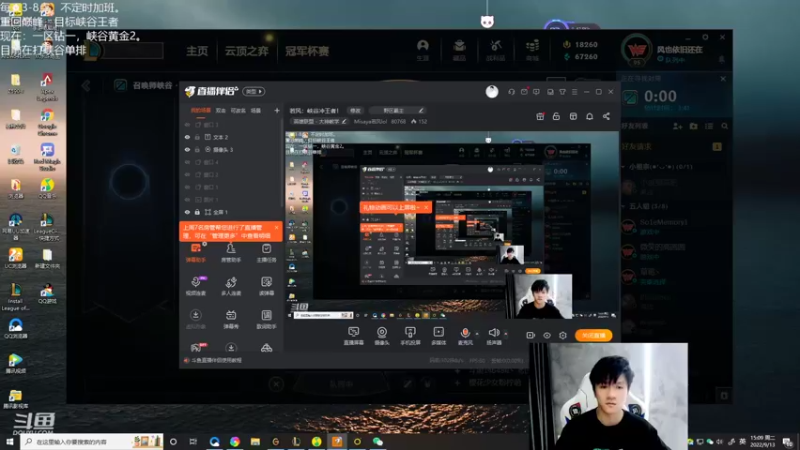Toggle visibility of 全屏 1 source
The image size is (800, 450).
tap(187, 212)
